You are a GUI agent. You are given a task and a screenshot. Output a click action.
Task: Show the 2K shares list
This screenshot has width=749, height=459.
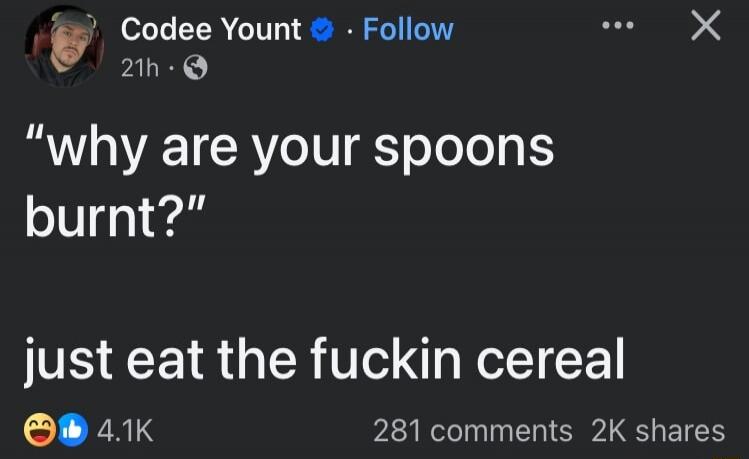click(x=658, y=431)
